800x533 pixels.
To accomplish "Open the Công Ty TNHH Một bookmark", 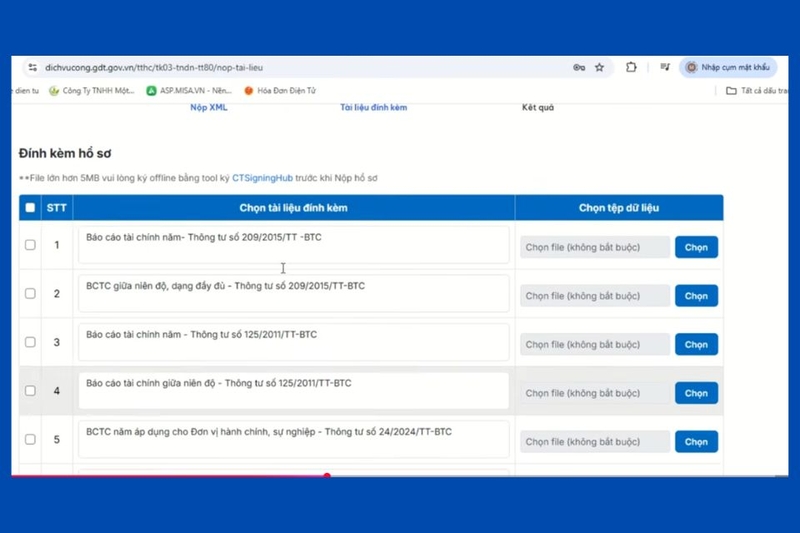I will pos(91,91).
